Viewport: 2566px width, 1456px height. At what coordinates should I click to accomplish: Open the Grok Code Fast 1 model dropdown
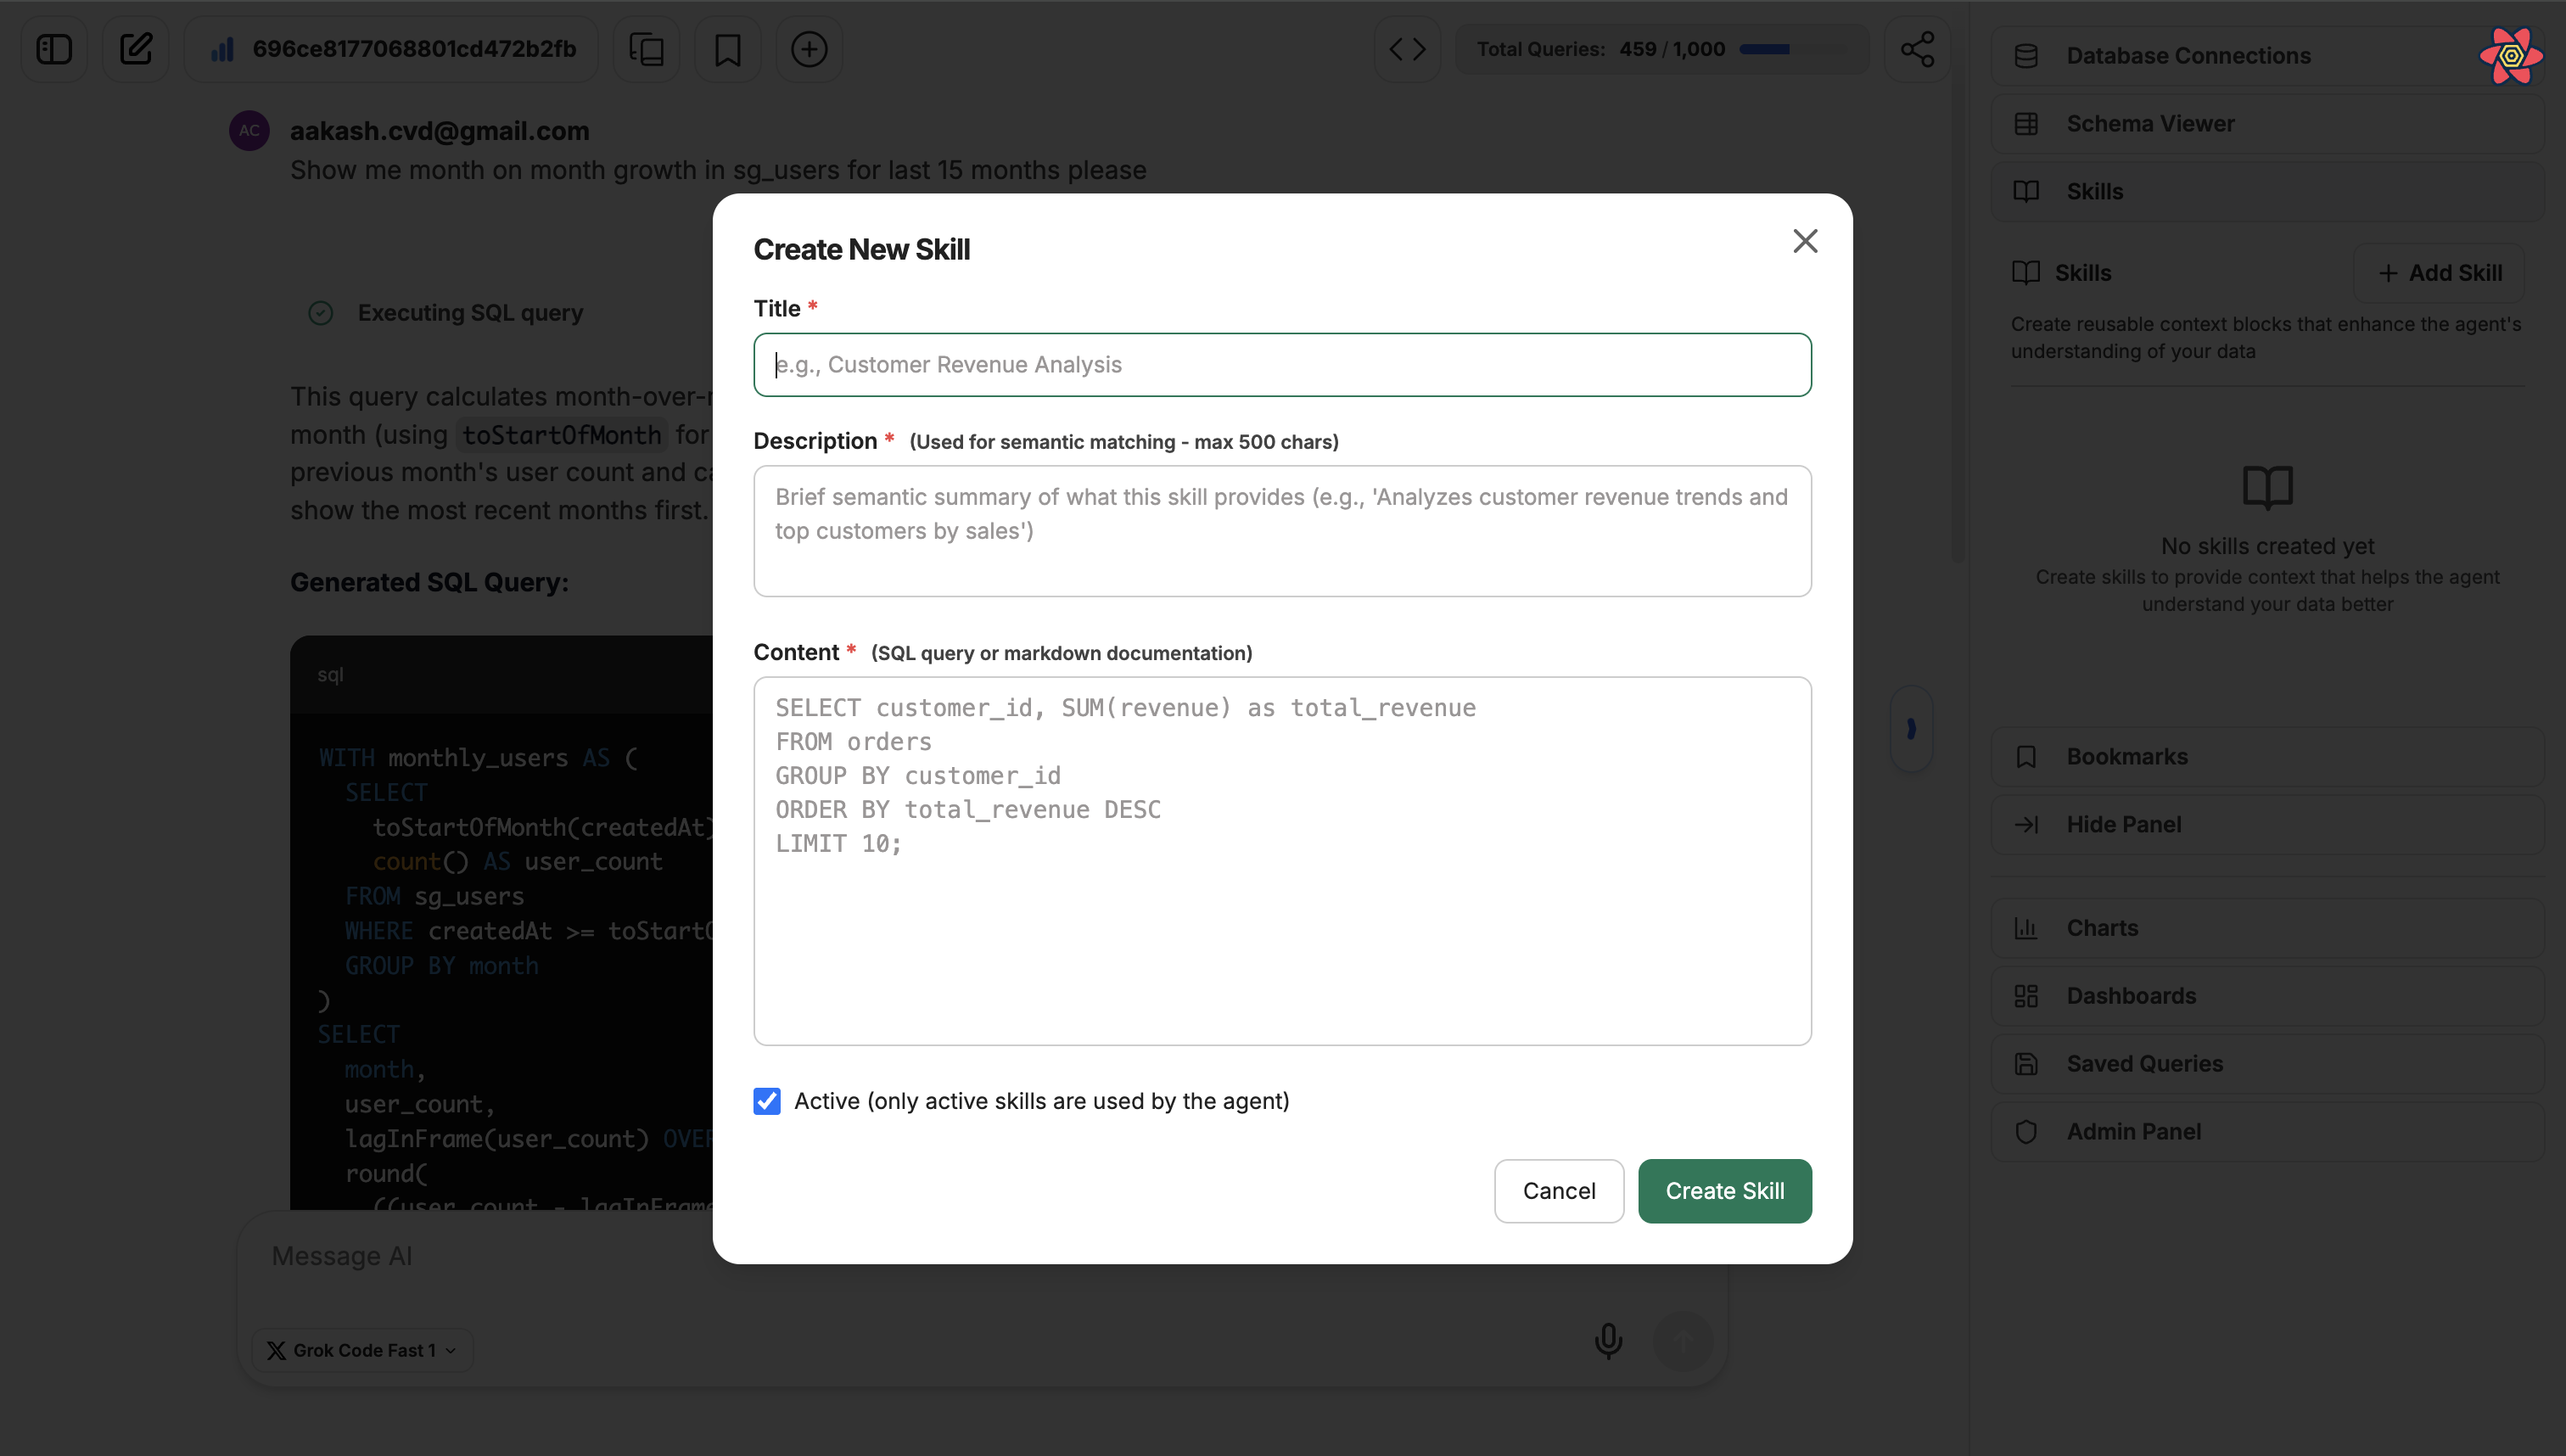point(360,1349)
